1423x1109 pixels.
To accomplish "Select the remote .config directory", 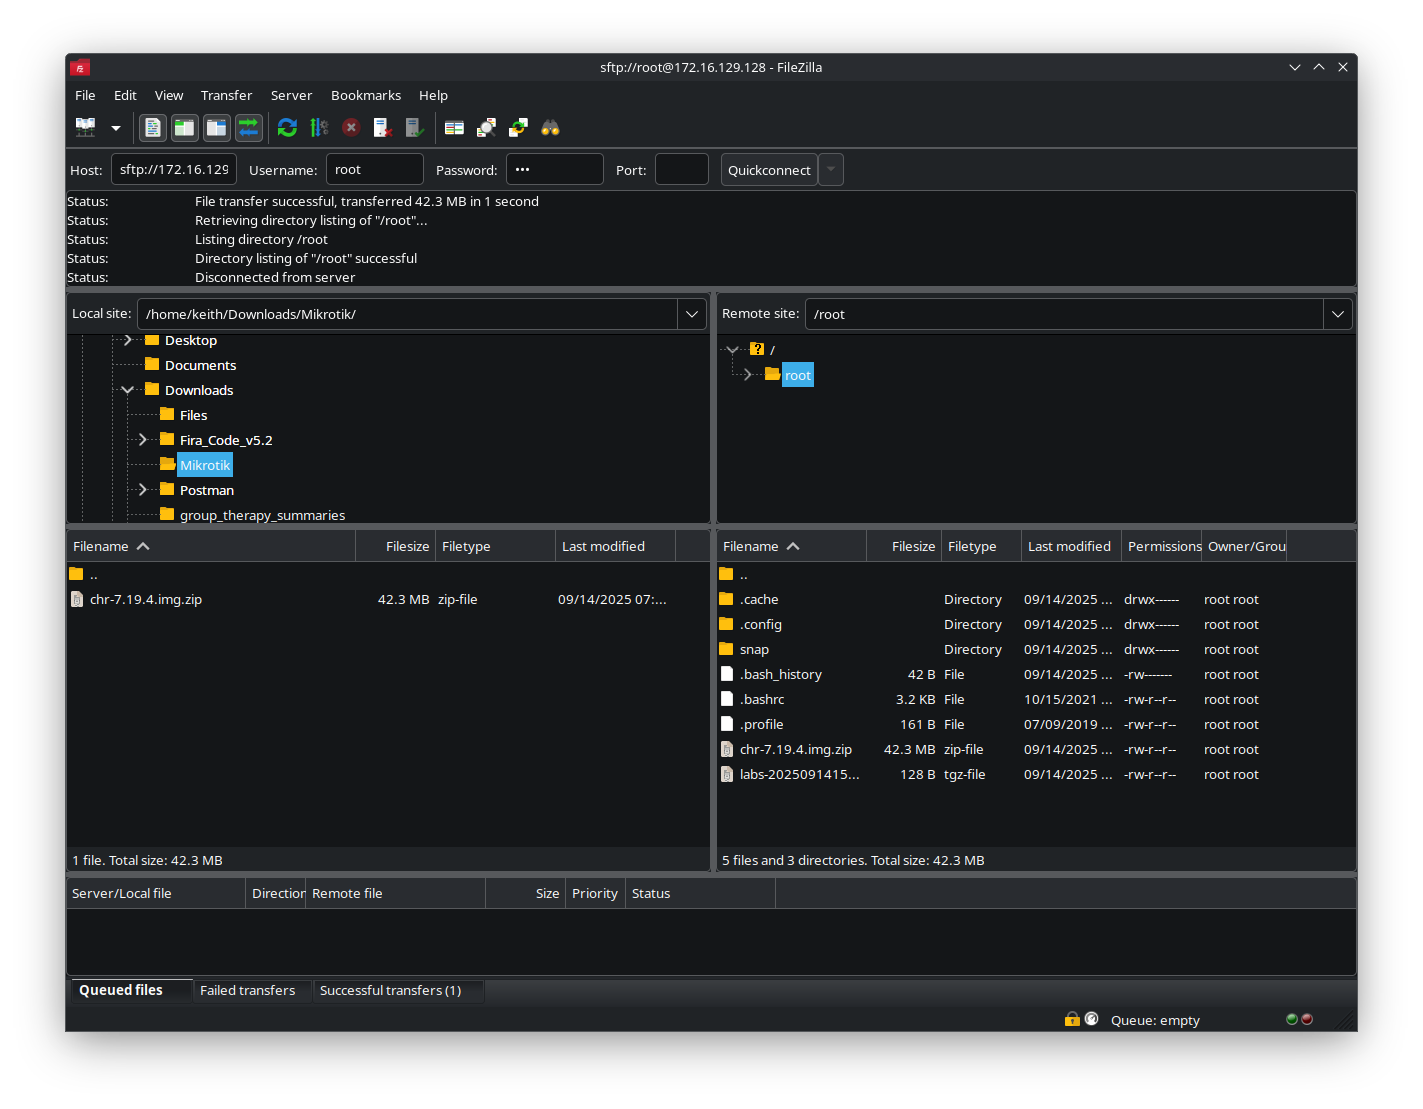I will [x=1036, y=624].
